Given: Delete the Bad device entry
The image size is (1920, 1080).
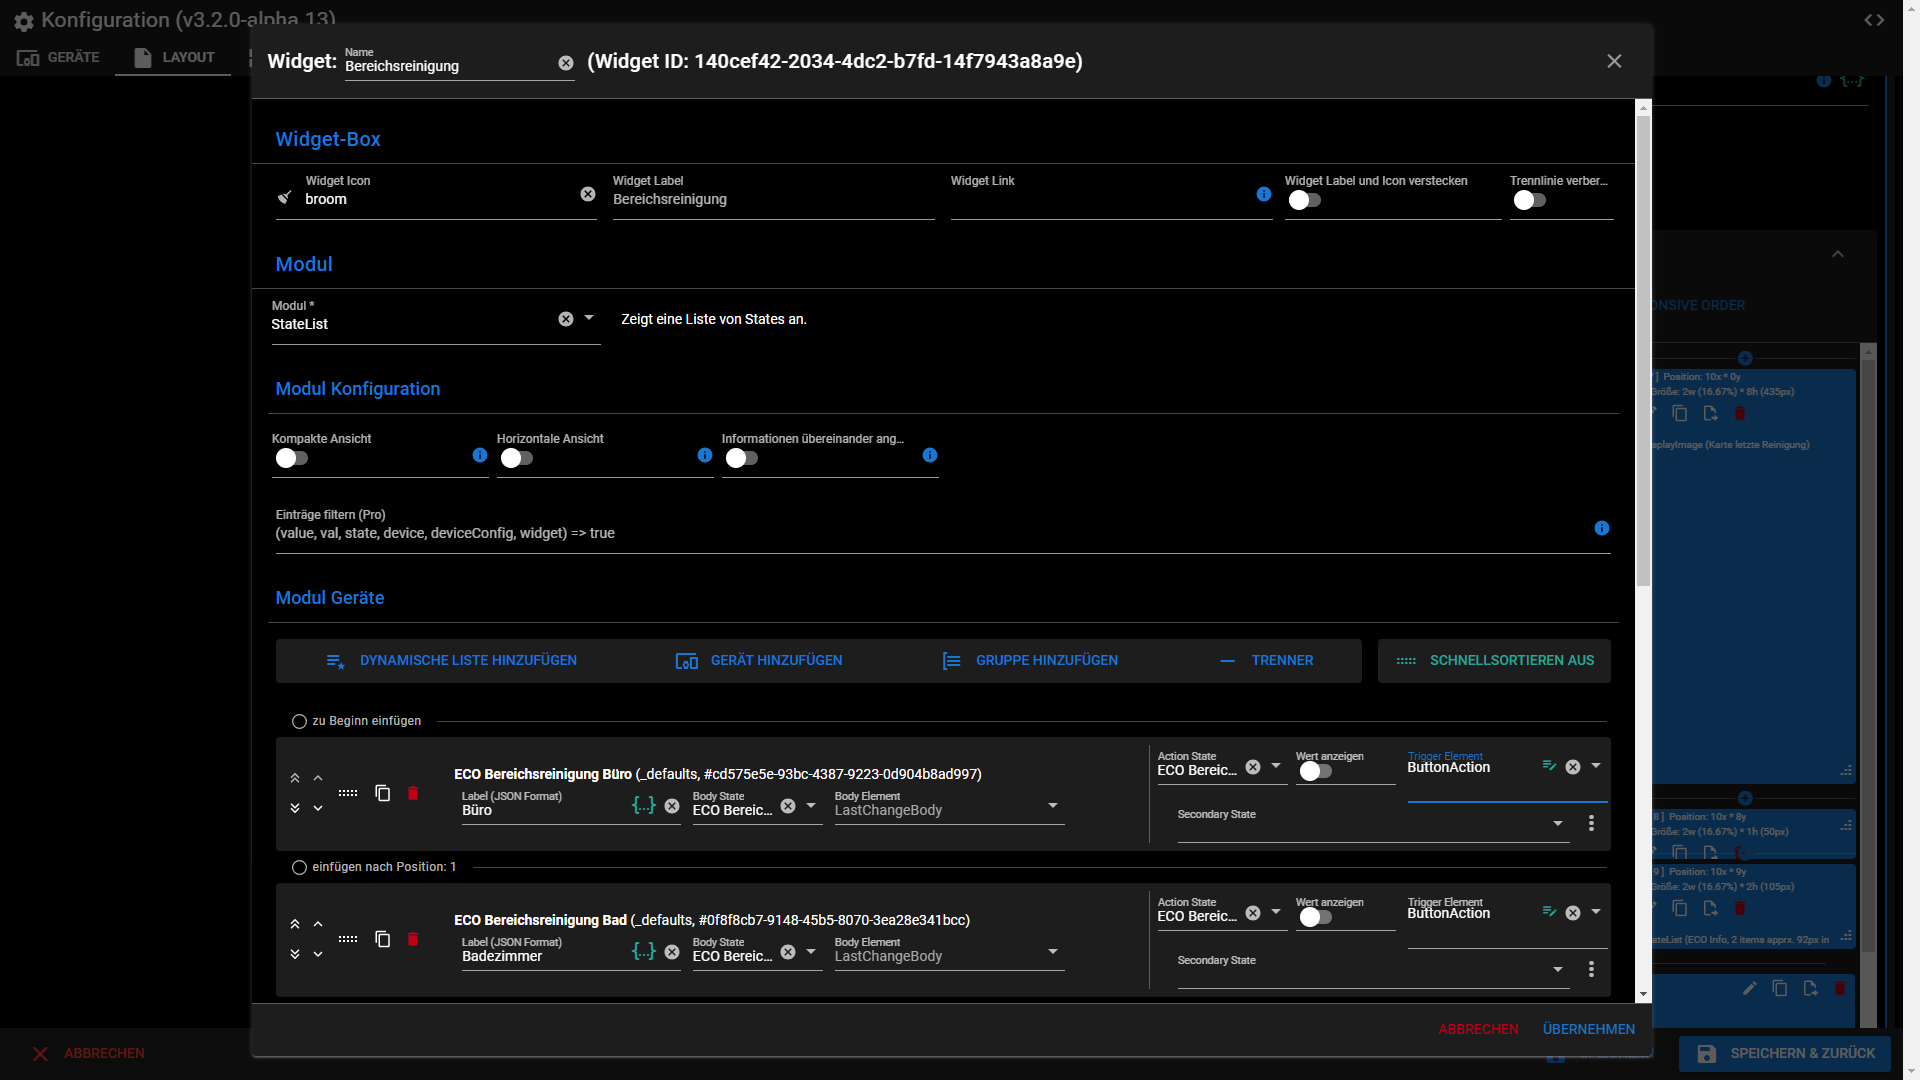Looking at the screenshot, I should tap(413, 939).
